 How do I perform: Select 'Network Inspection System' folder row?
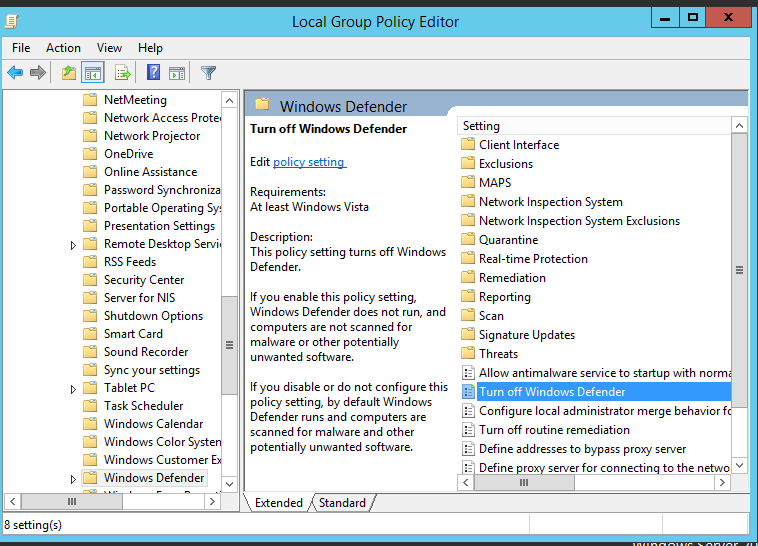click(x=551, y=202)
